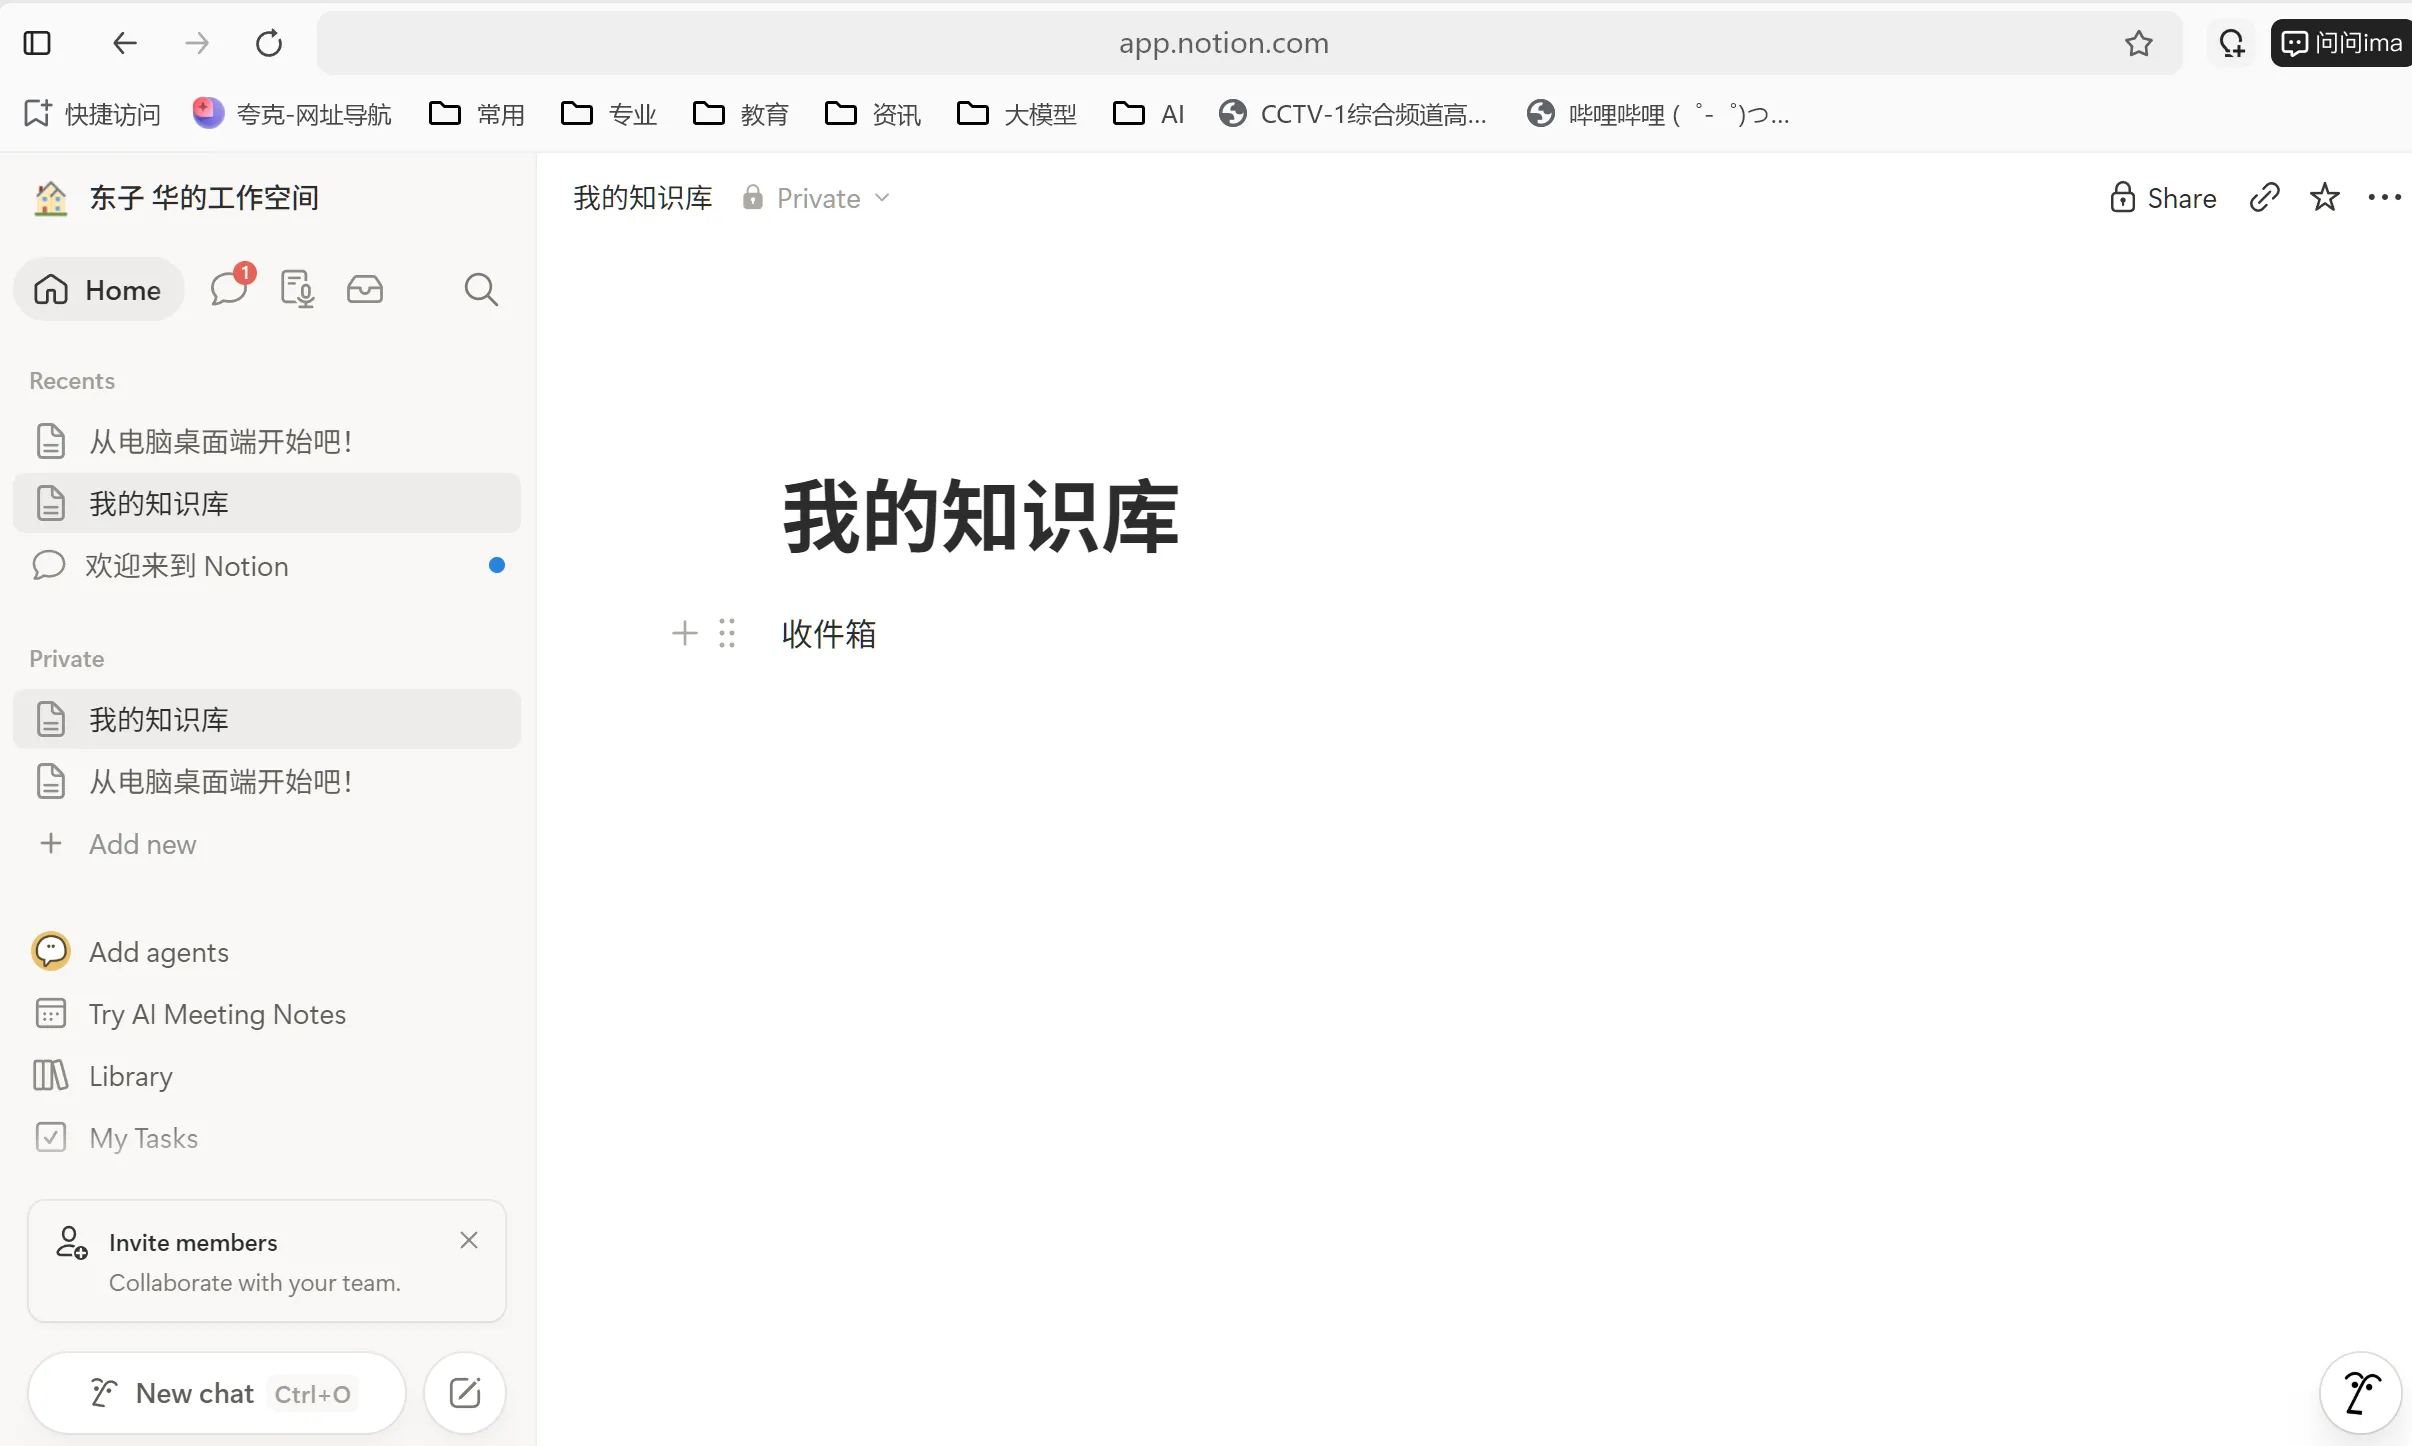Toggle the browser sidebar panel icon

click(37, 43)
